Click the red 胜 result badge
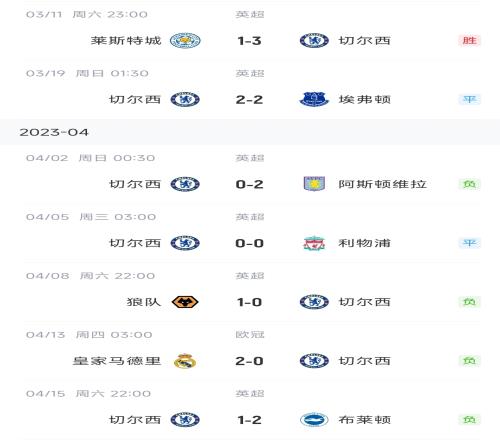The image size is (500, 440). point(469,41)
